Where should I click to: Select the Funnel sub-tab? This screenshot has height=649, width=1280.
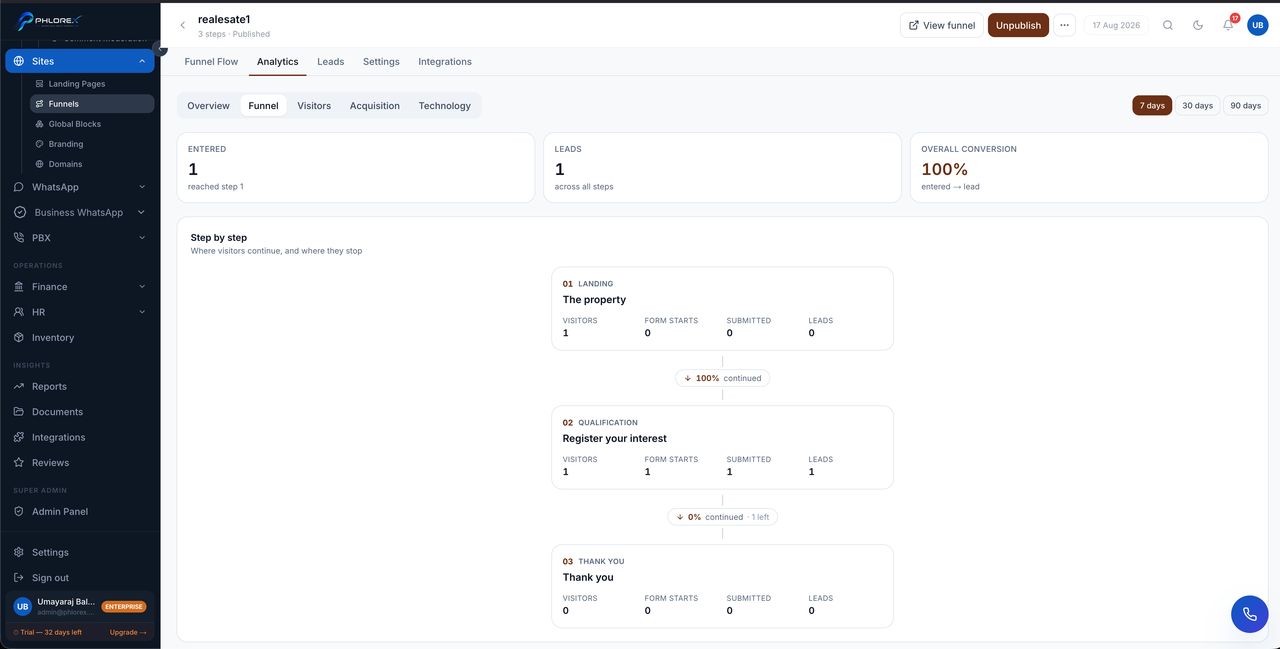pos(264,106)
